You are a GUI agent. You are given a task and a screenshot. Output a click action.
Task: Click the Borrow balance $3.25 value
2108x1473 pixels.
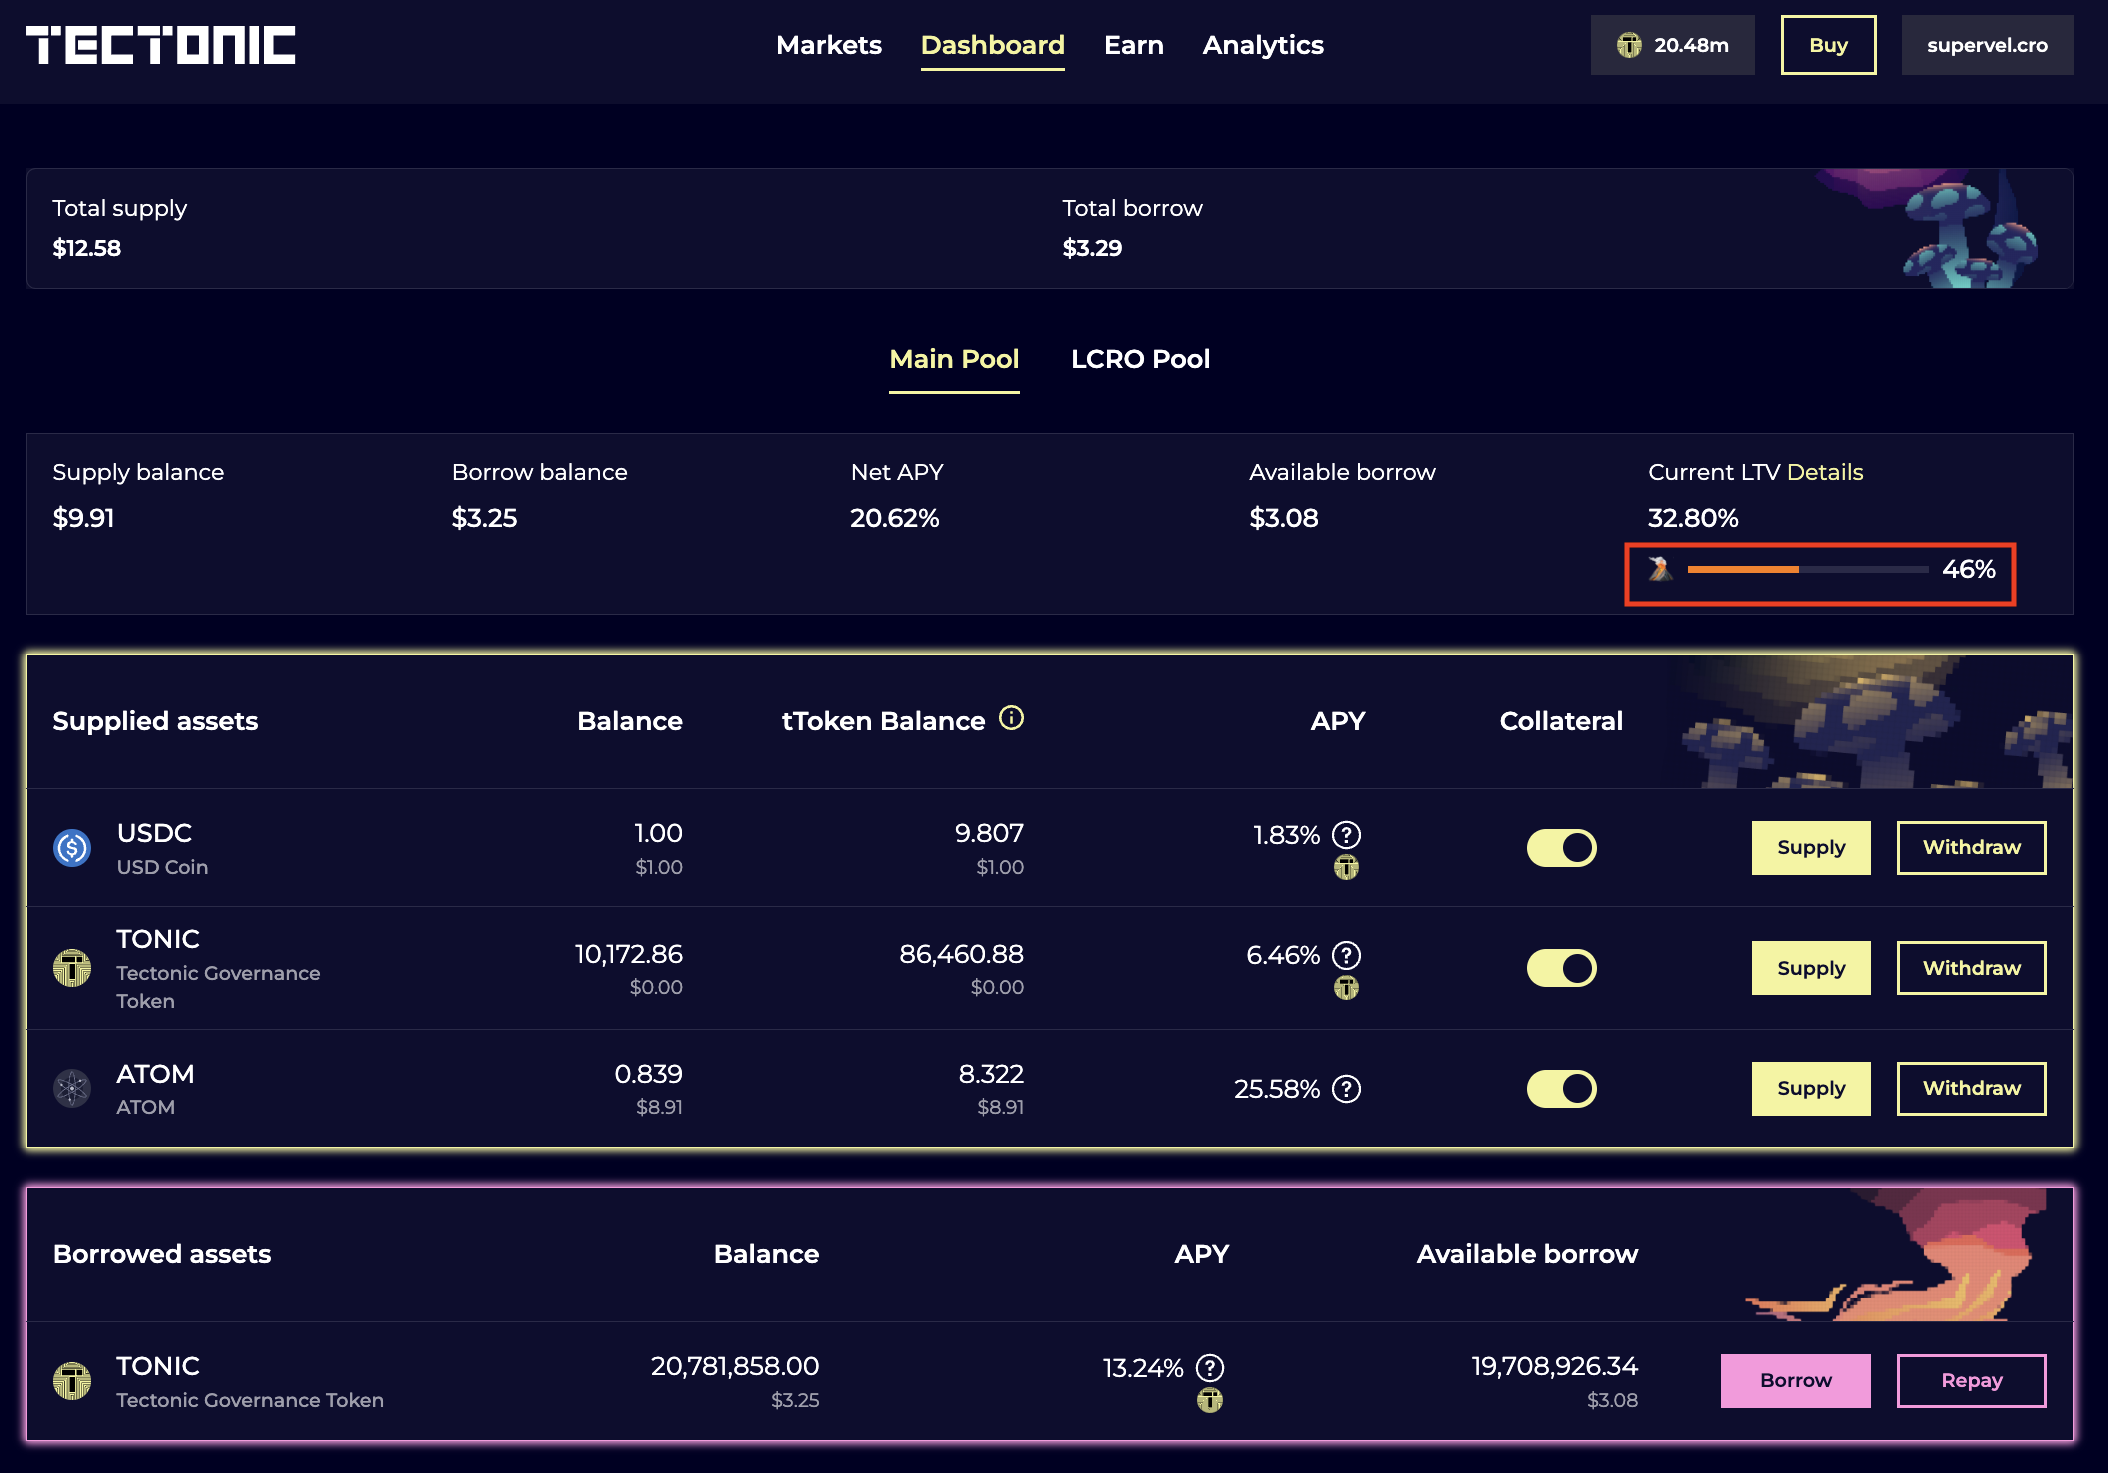coord(484,518)
